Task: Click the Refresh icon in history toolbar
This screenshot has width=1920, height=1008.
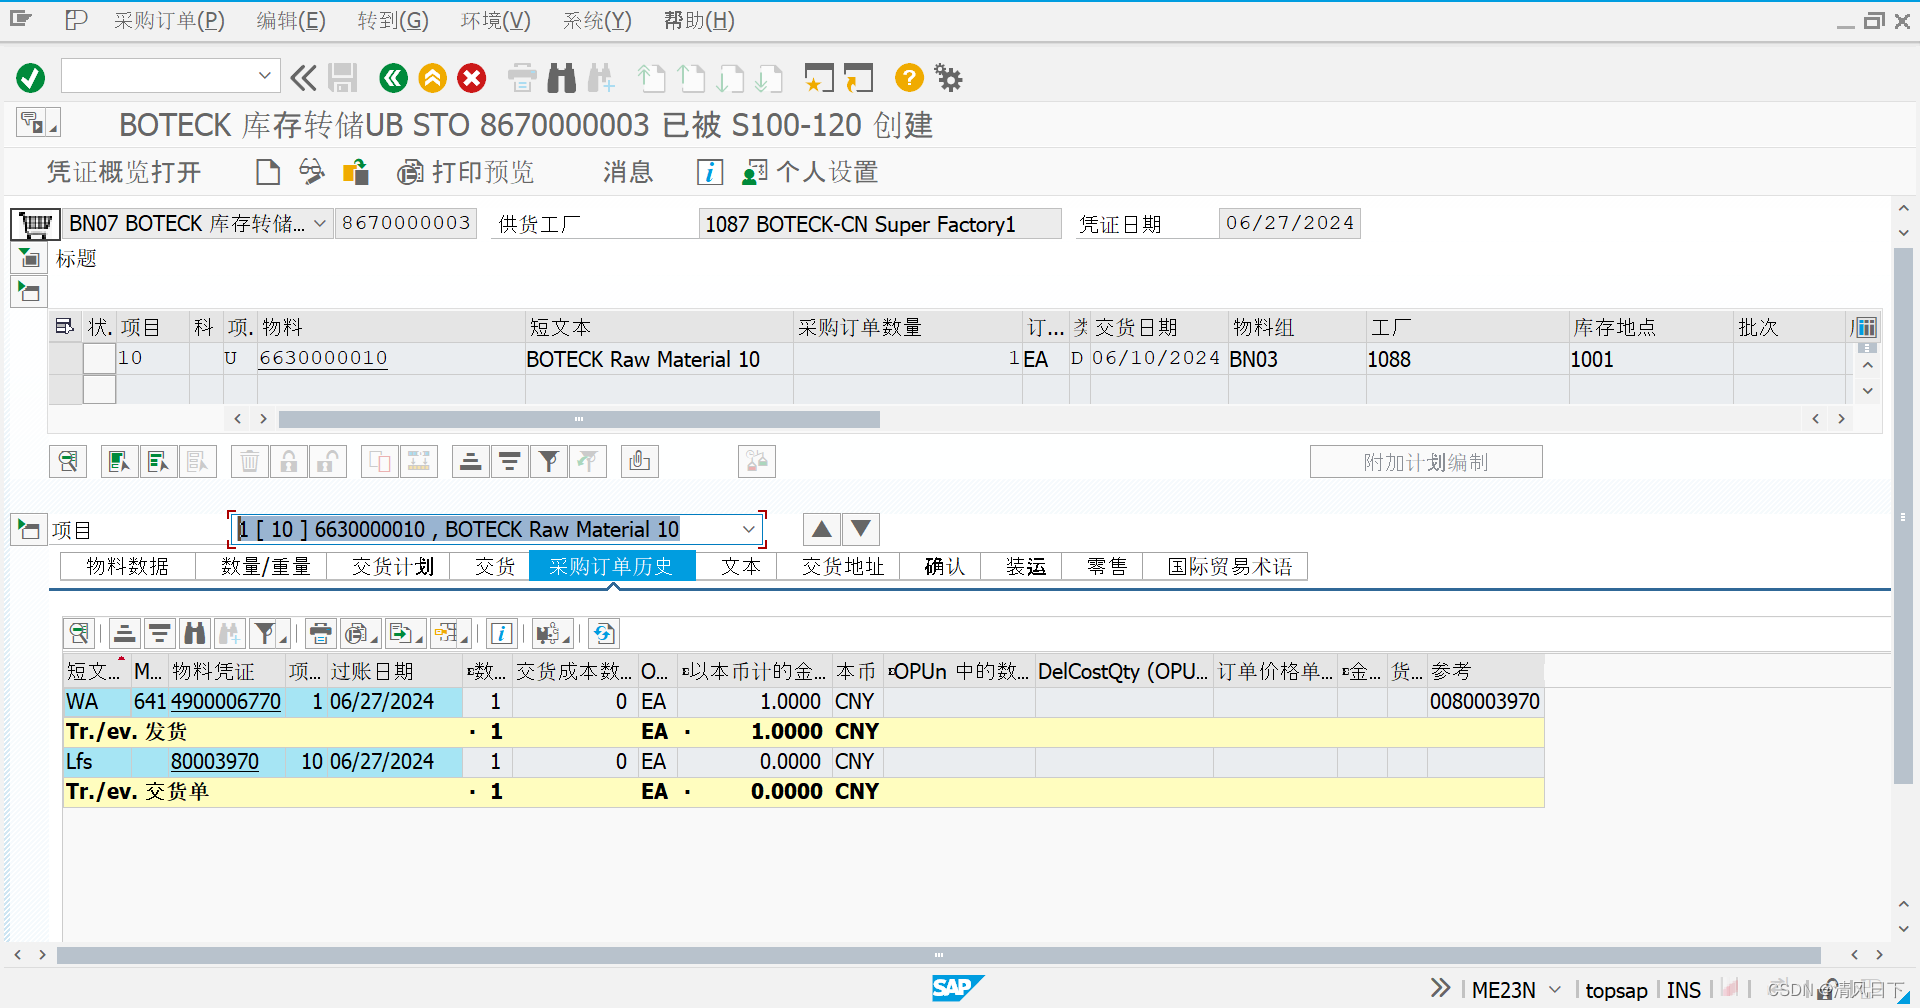Action: click(604, 633)
